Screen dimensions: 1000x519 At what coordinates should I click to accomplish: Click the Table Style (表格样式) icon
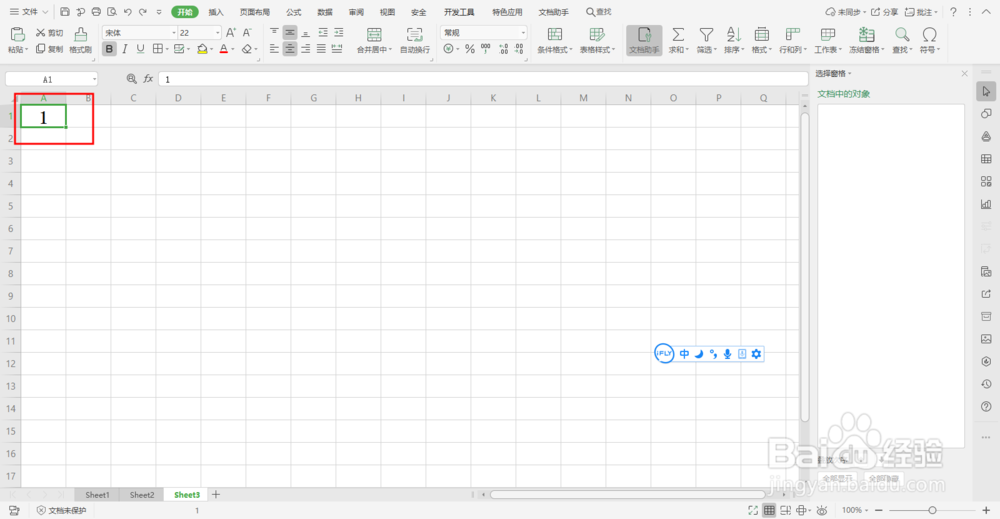coord(597,34)
